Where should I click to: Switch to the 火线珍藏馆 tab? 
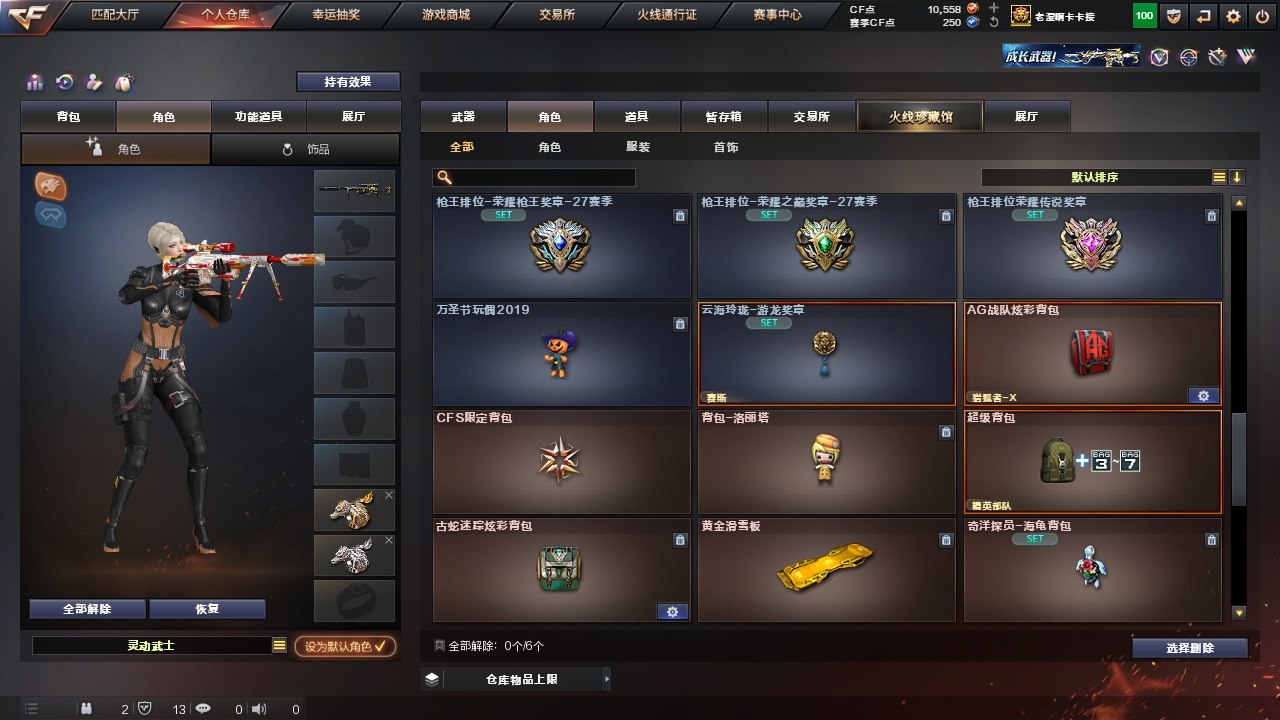click(920, 117)
